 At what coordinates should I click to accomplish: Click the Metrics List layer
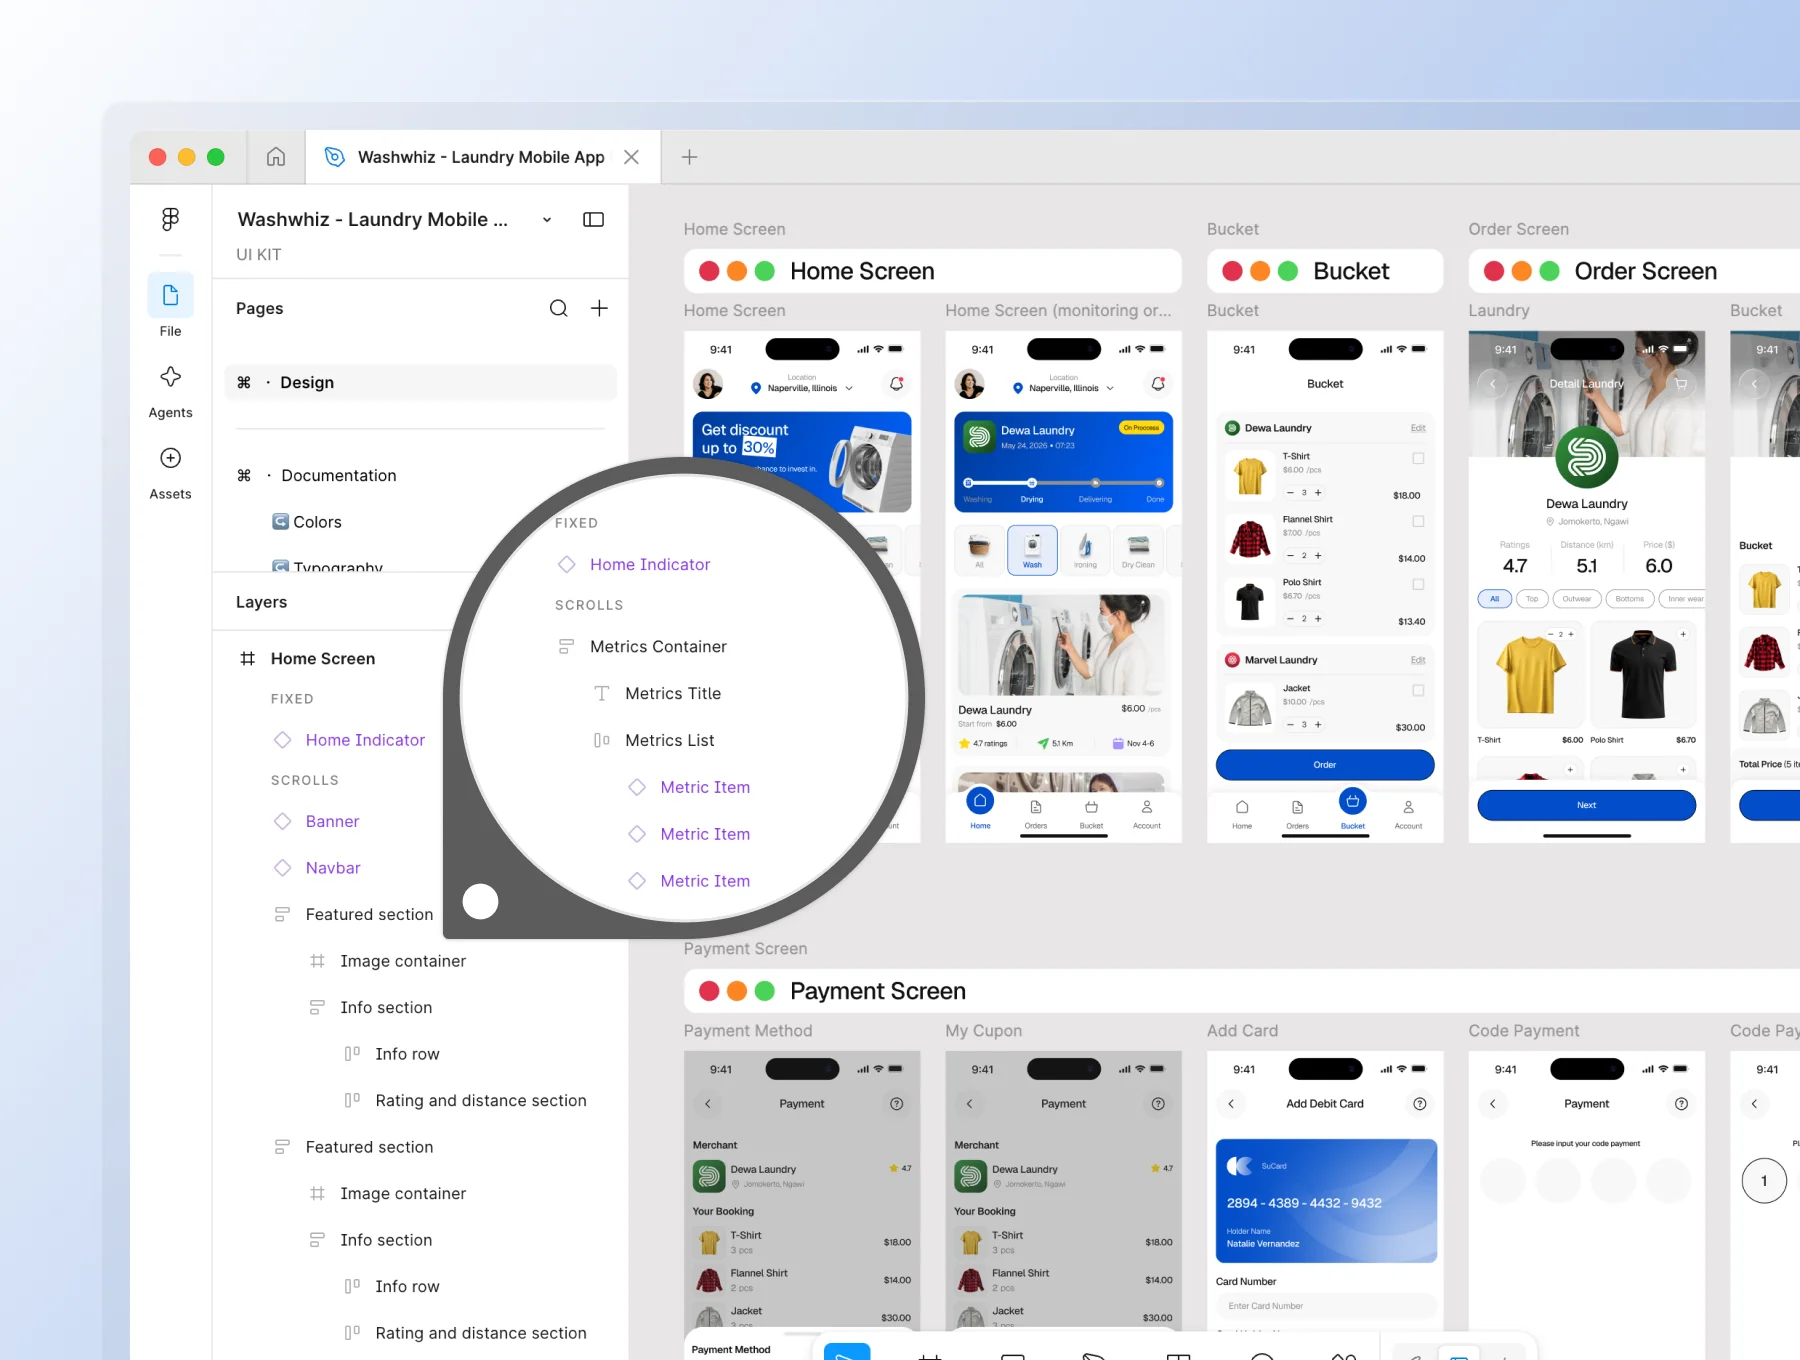pyautogui.click(x=669, y=740)
